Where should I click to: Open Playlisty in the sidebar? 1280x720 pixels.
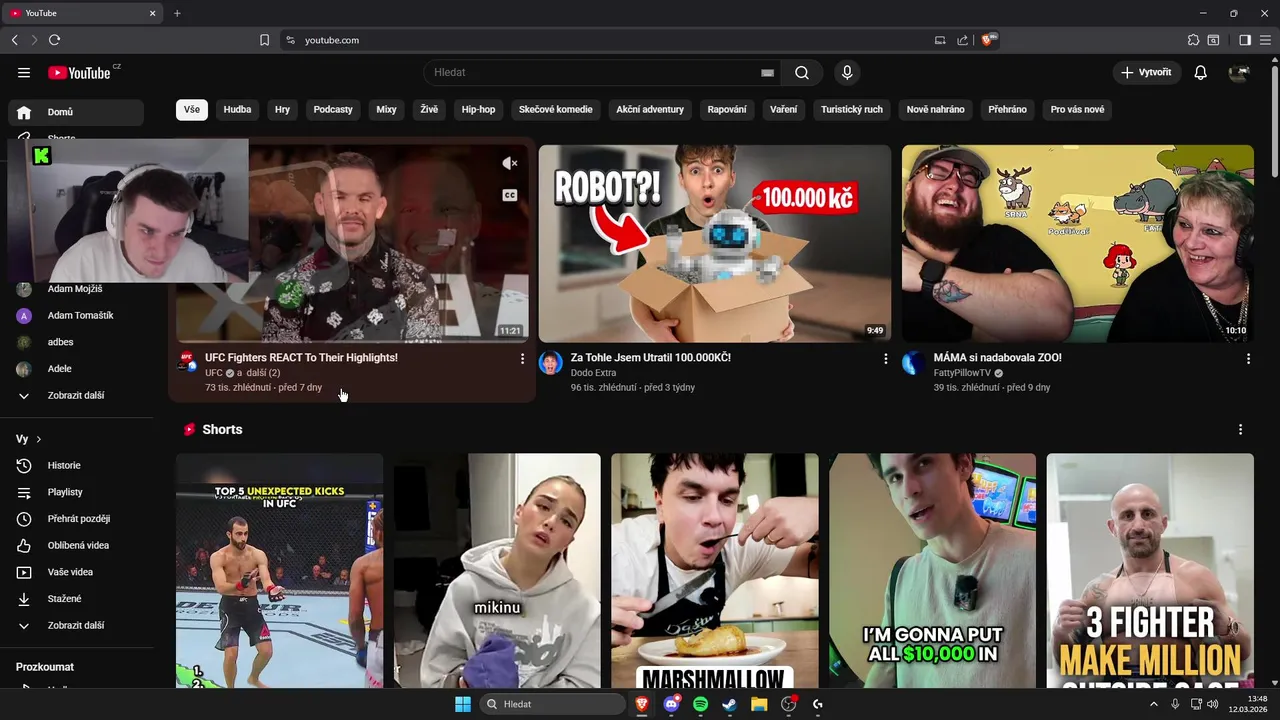76,492
